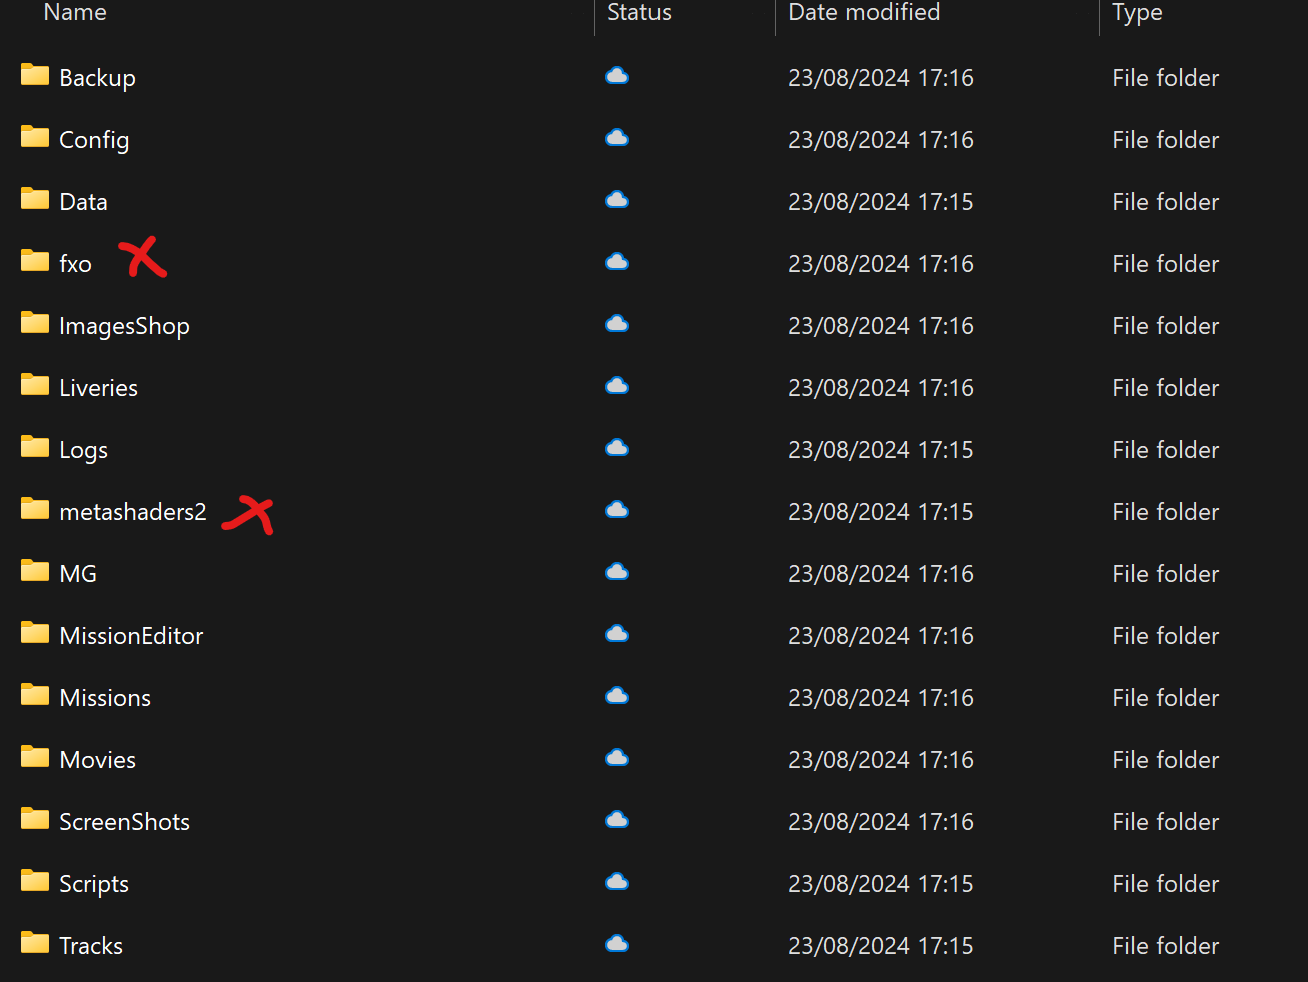The width and height of the screenshot is (1308, 982).
Task: Select the MissionEditor folder name
Action: [131, 636]
